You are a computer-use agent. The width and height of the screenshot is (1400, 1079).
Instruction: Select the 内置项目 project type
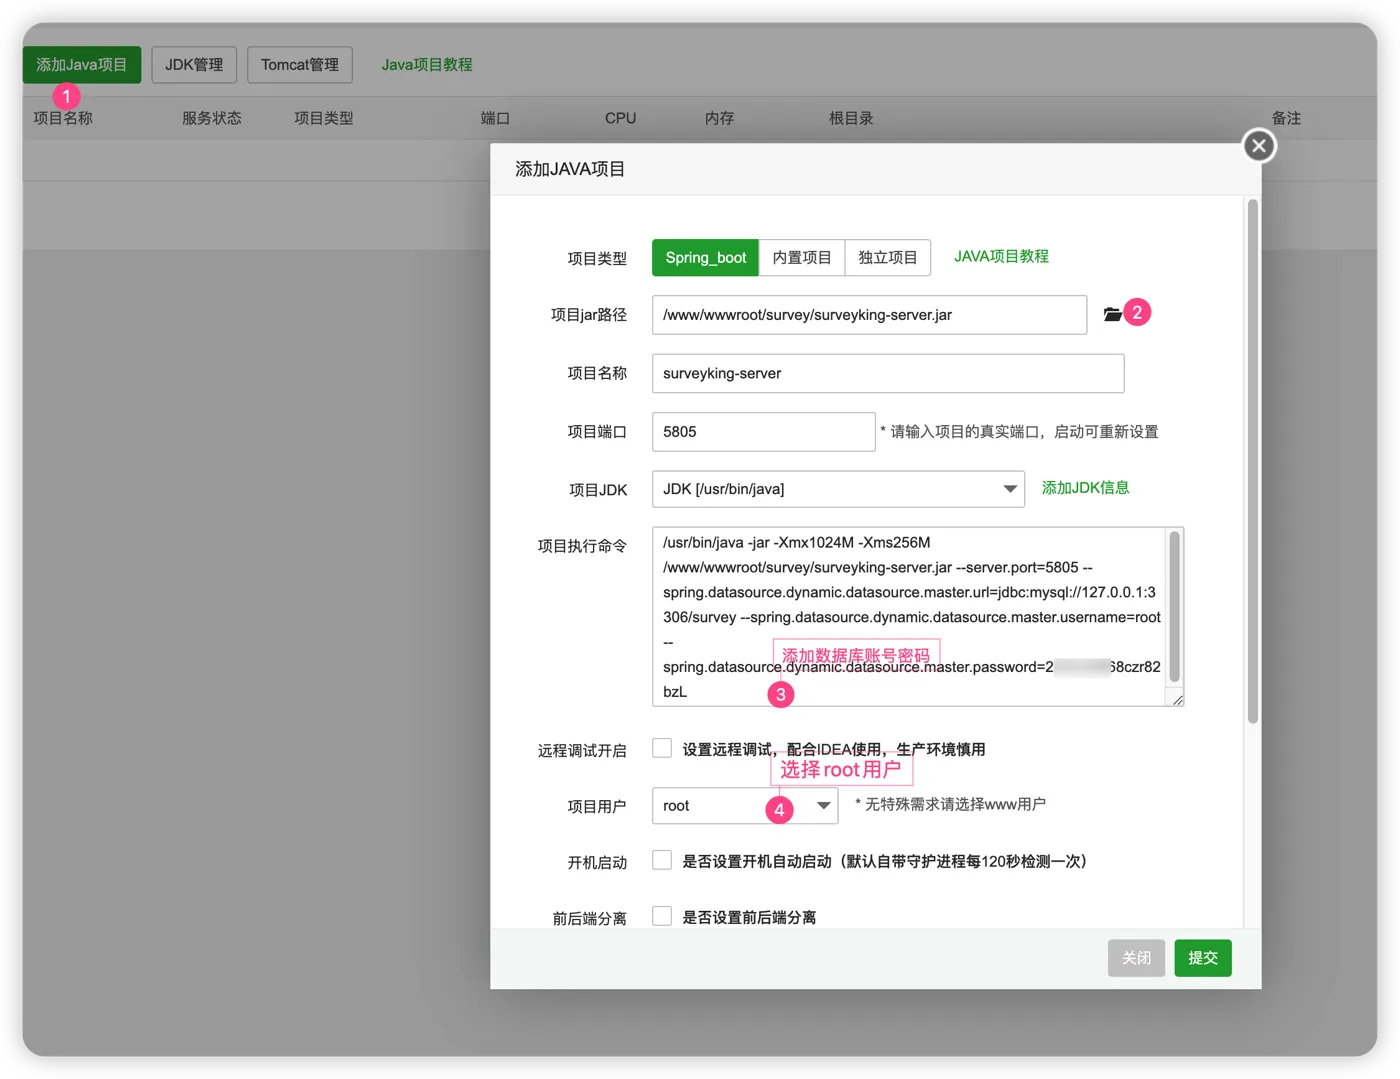[x=802, y=258]
